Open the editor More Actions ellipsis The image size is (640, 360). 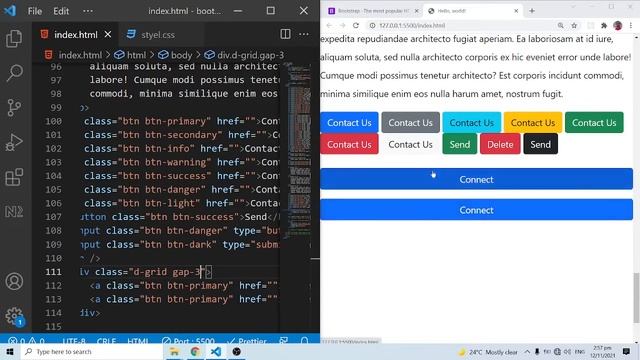304,34
